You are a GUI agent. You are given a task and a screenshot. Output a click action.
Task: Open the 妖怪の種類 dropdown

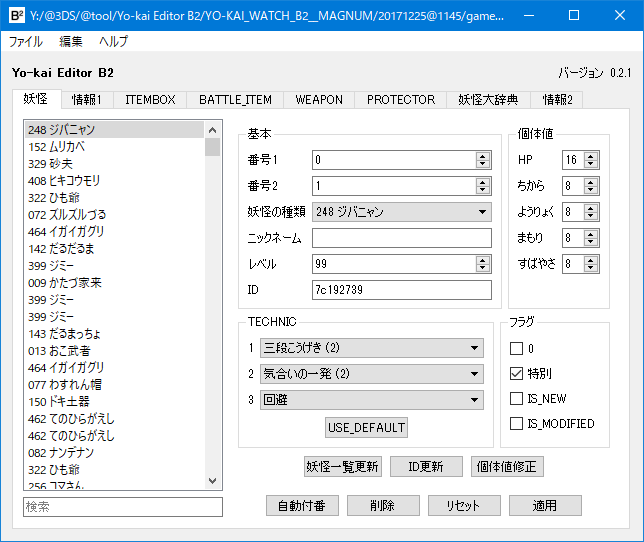click(x=402, y=212)
